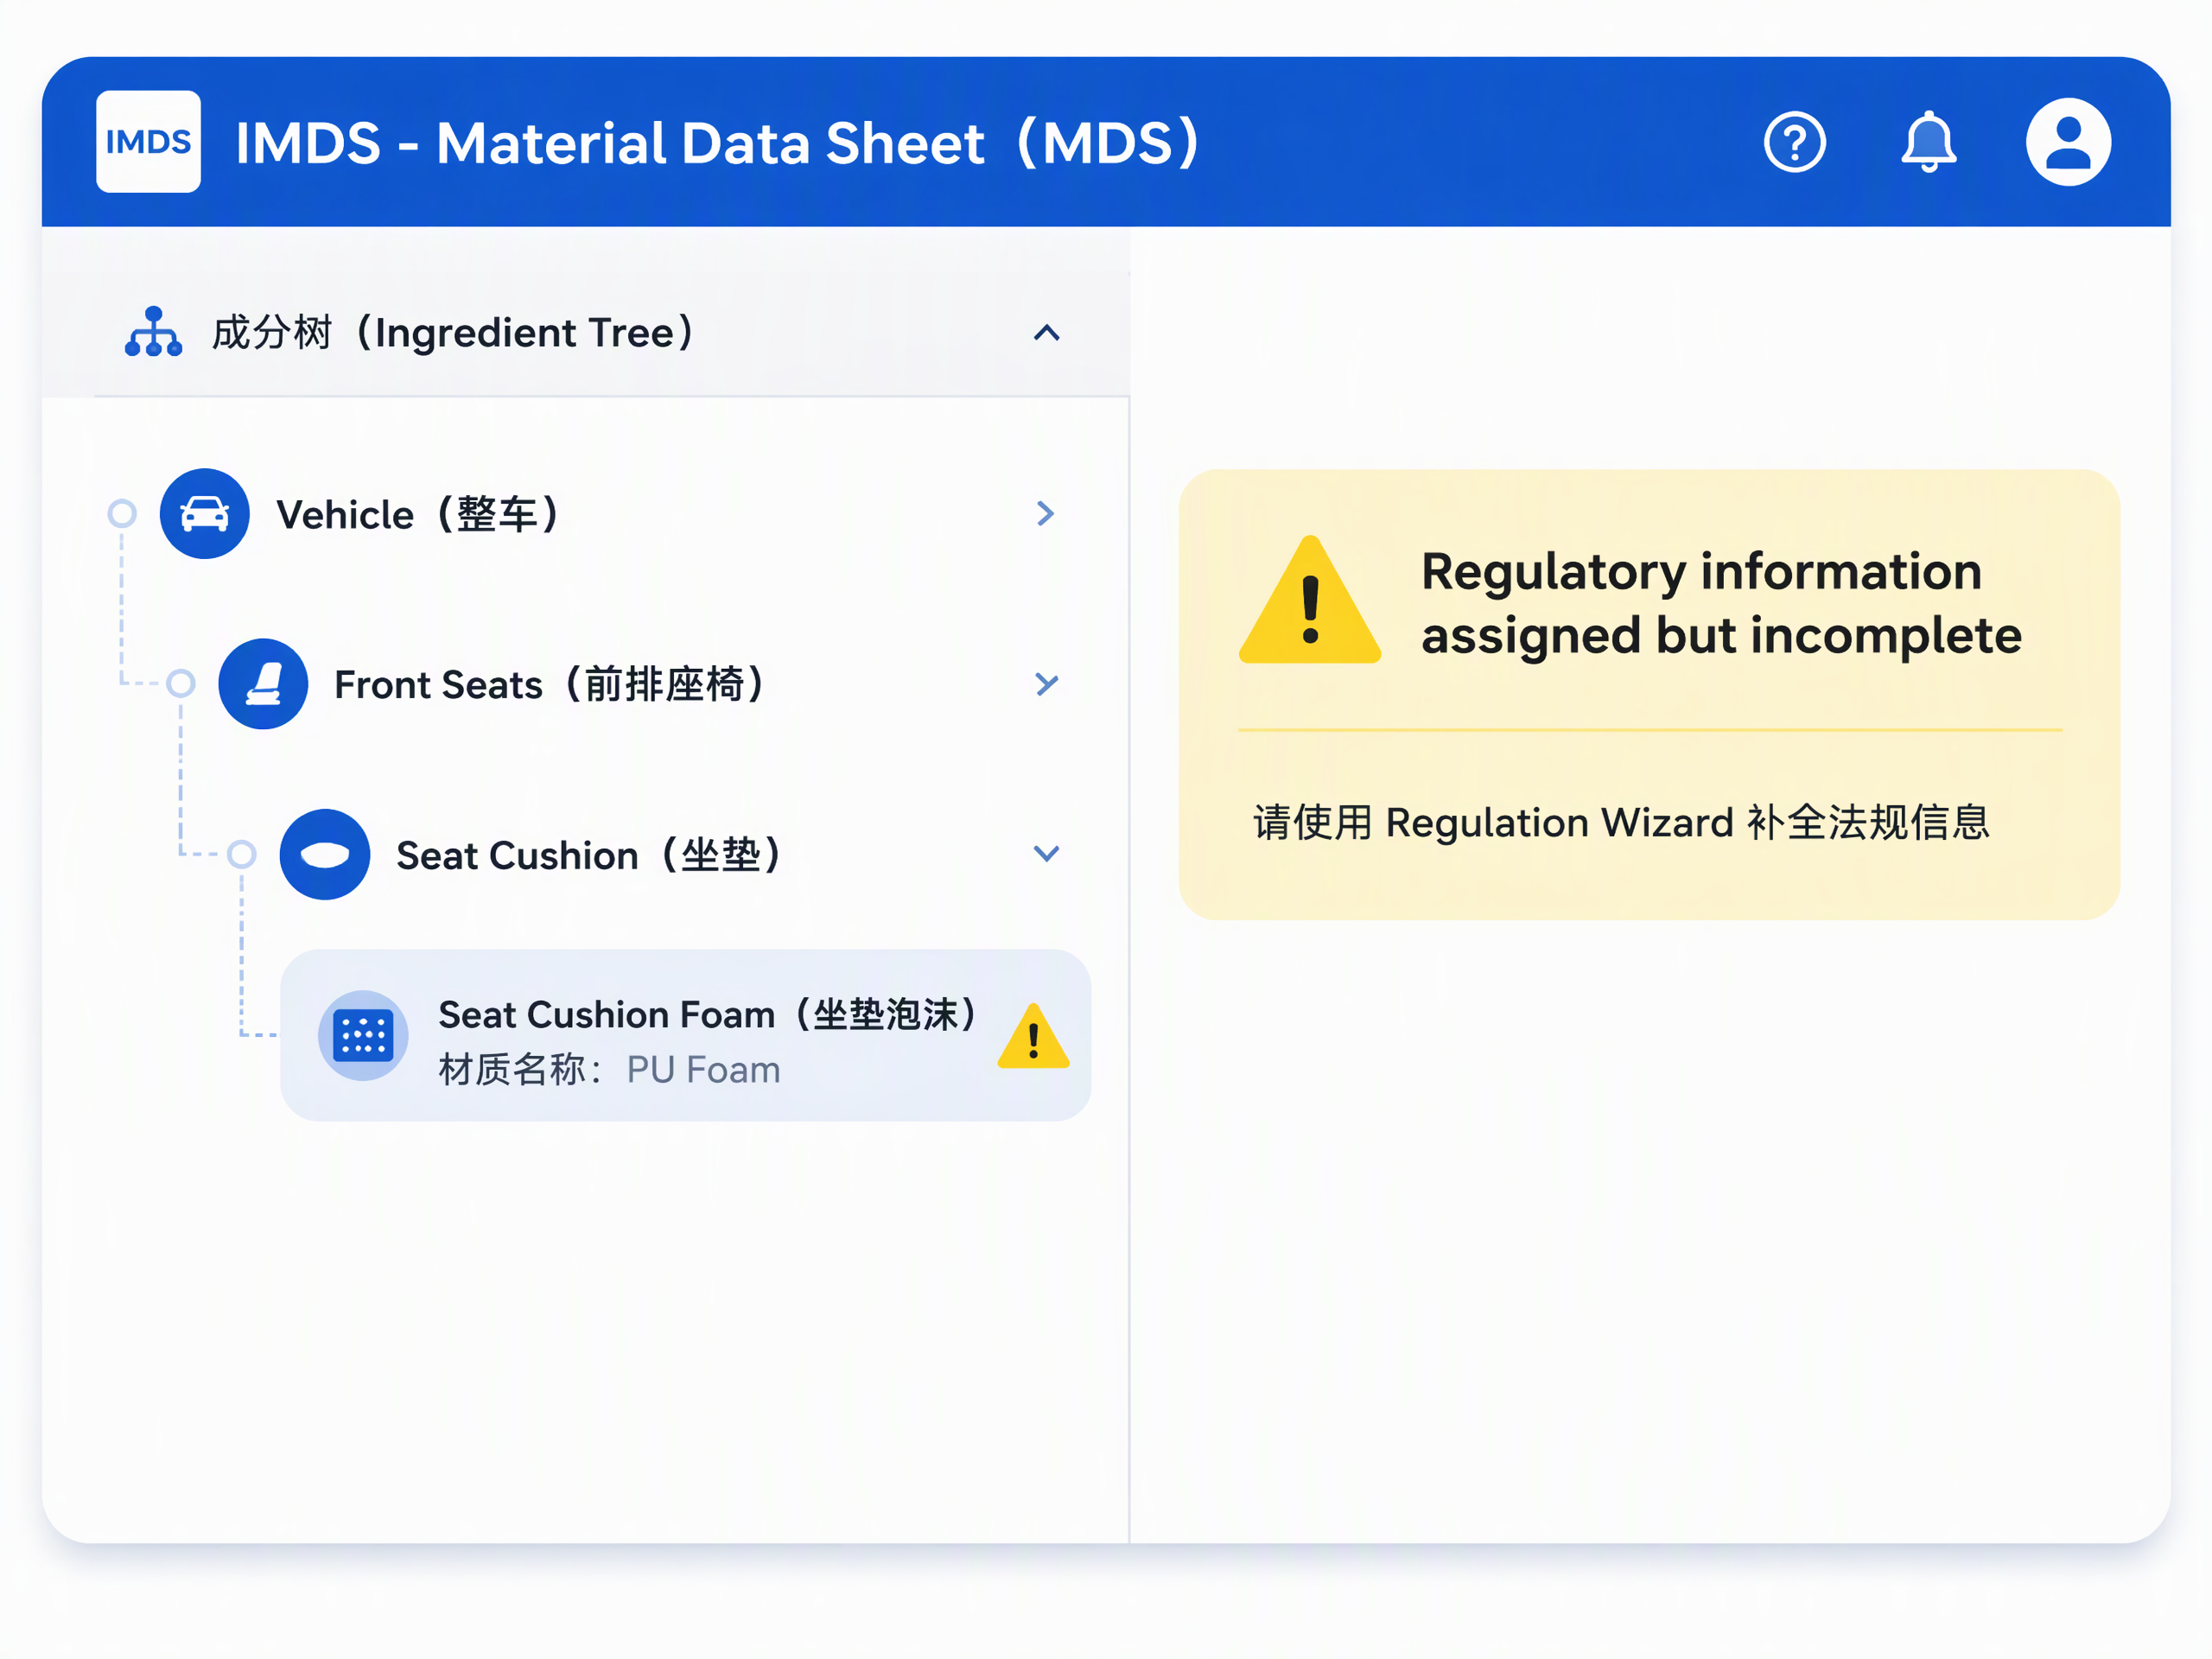This screenshot has width=2212, height=1659.
Task: Click the 请使用 Regulation Wizard 补全法规信息 message
Action: 1621,822
